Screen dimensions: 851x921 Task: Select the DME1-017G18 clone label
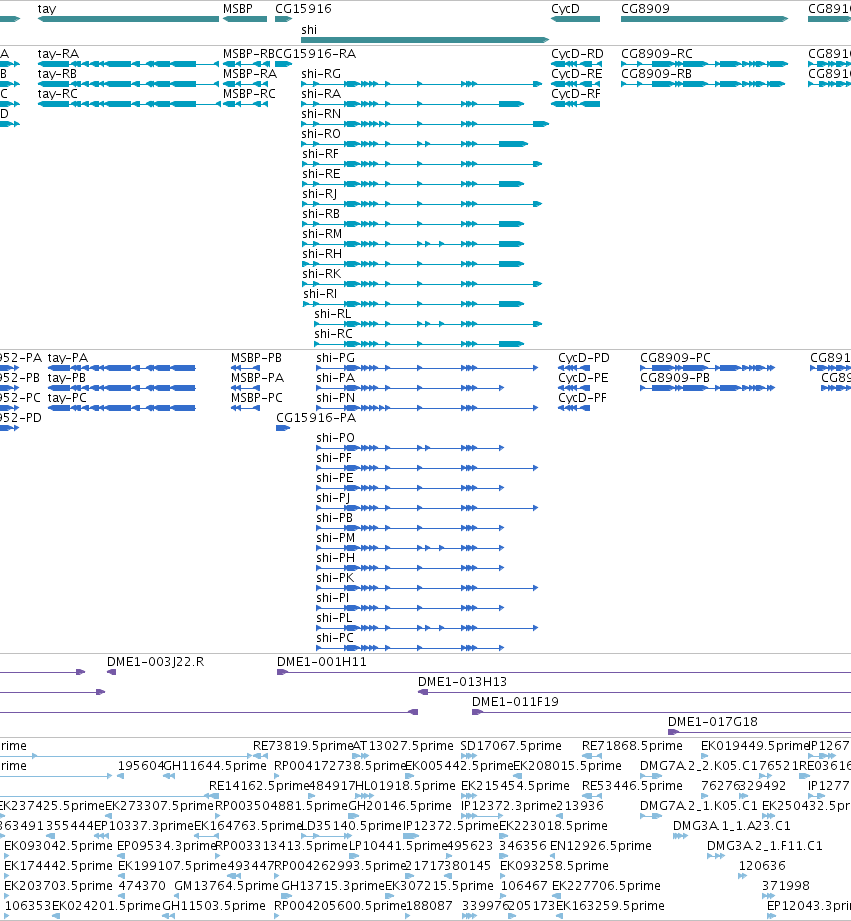point(713,722)
